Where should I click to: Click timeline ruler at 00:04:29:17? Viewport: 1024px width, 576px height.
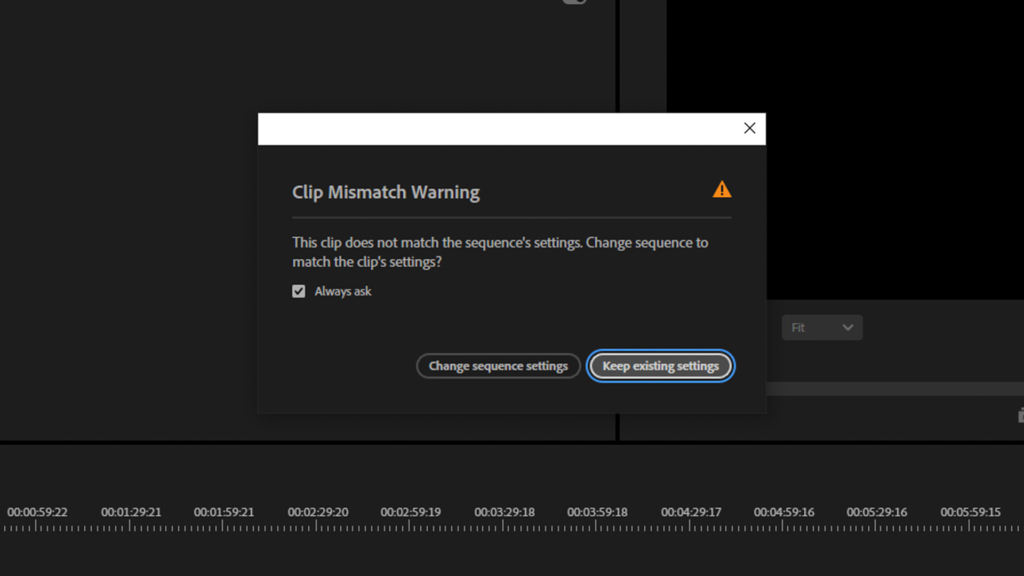pyautogui.click(x=691, y=512)
